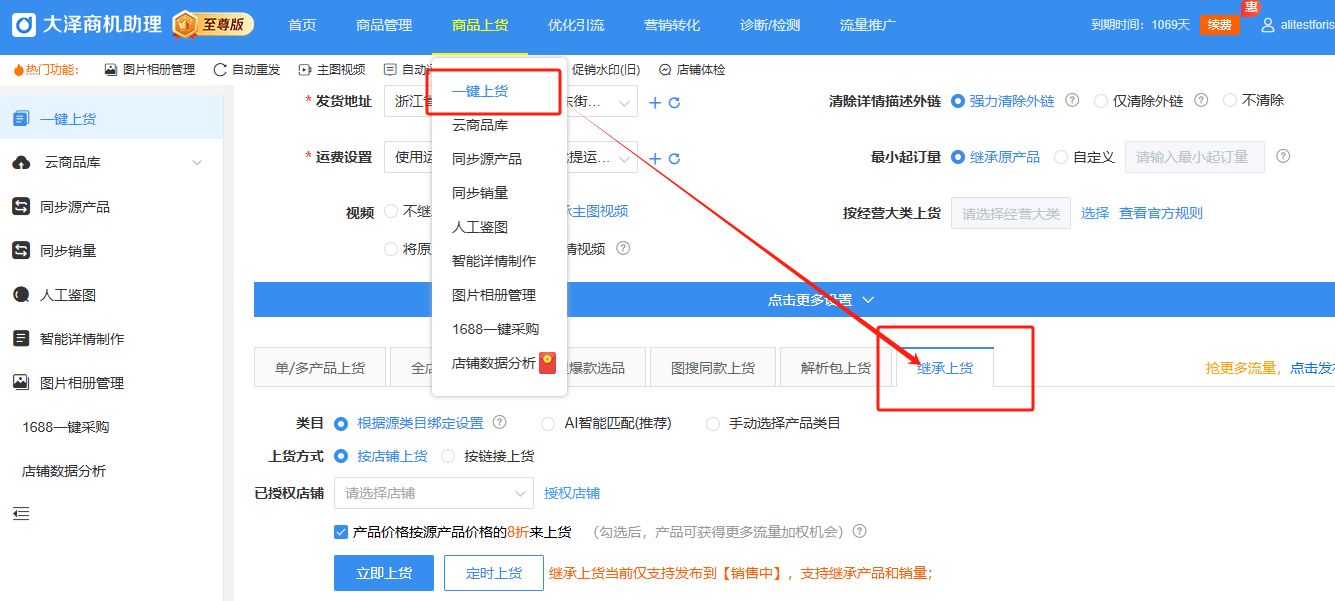Click the sidebar collapse icon at bottom left
1335x601 pixels.
click(x=21, y=514)
